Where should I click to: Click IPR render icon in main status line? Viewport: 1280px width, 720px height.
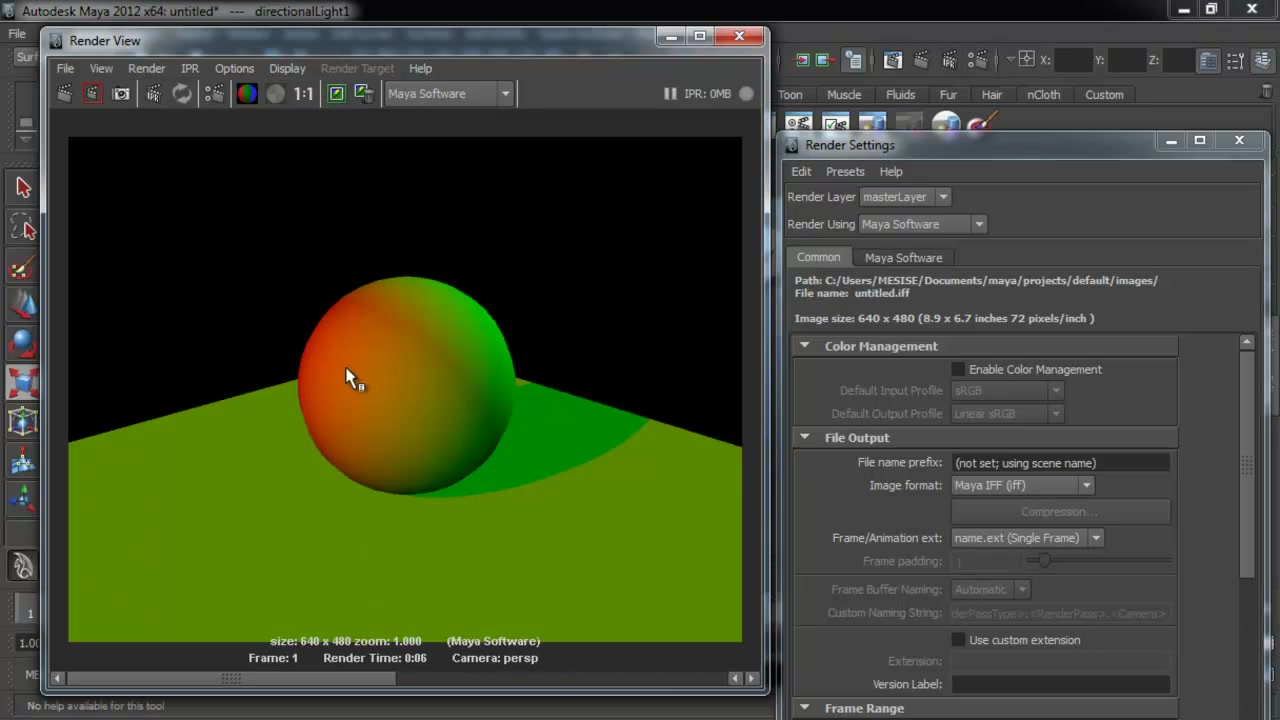949,60
